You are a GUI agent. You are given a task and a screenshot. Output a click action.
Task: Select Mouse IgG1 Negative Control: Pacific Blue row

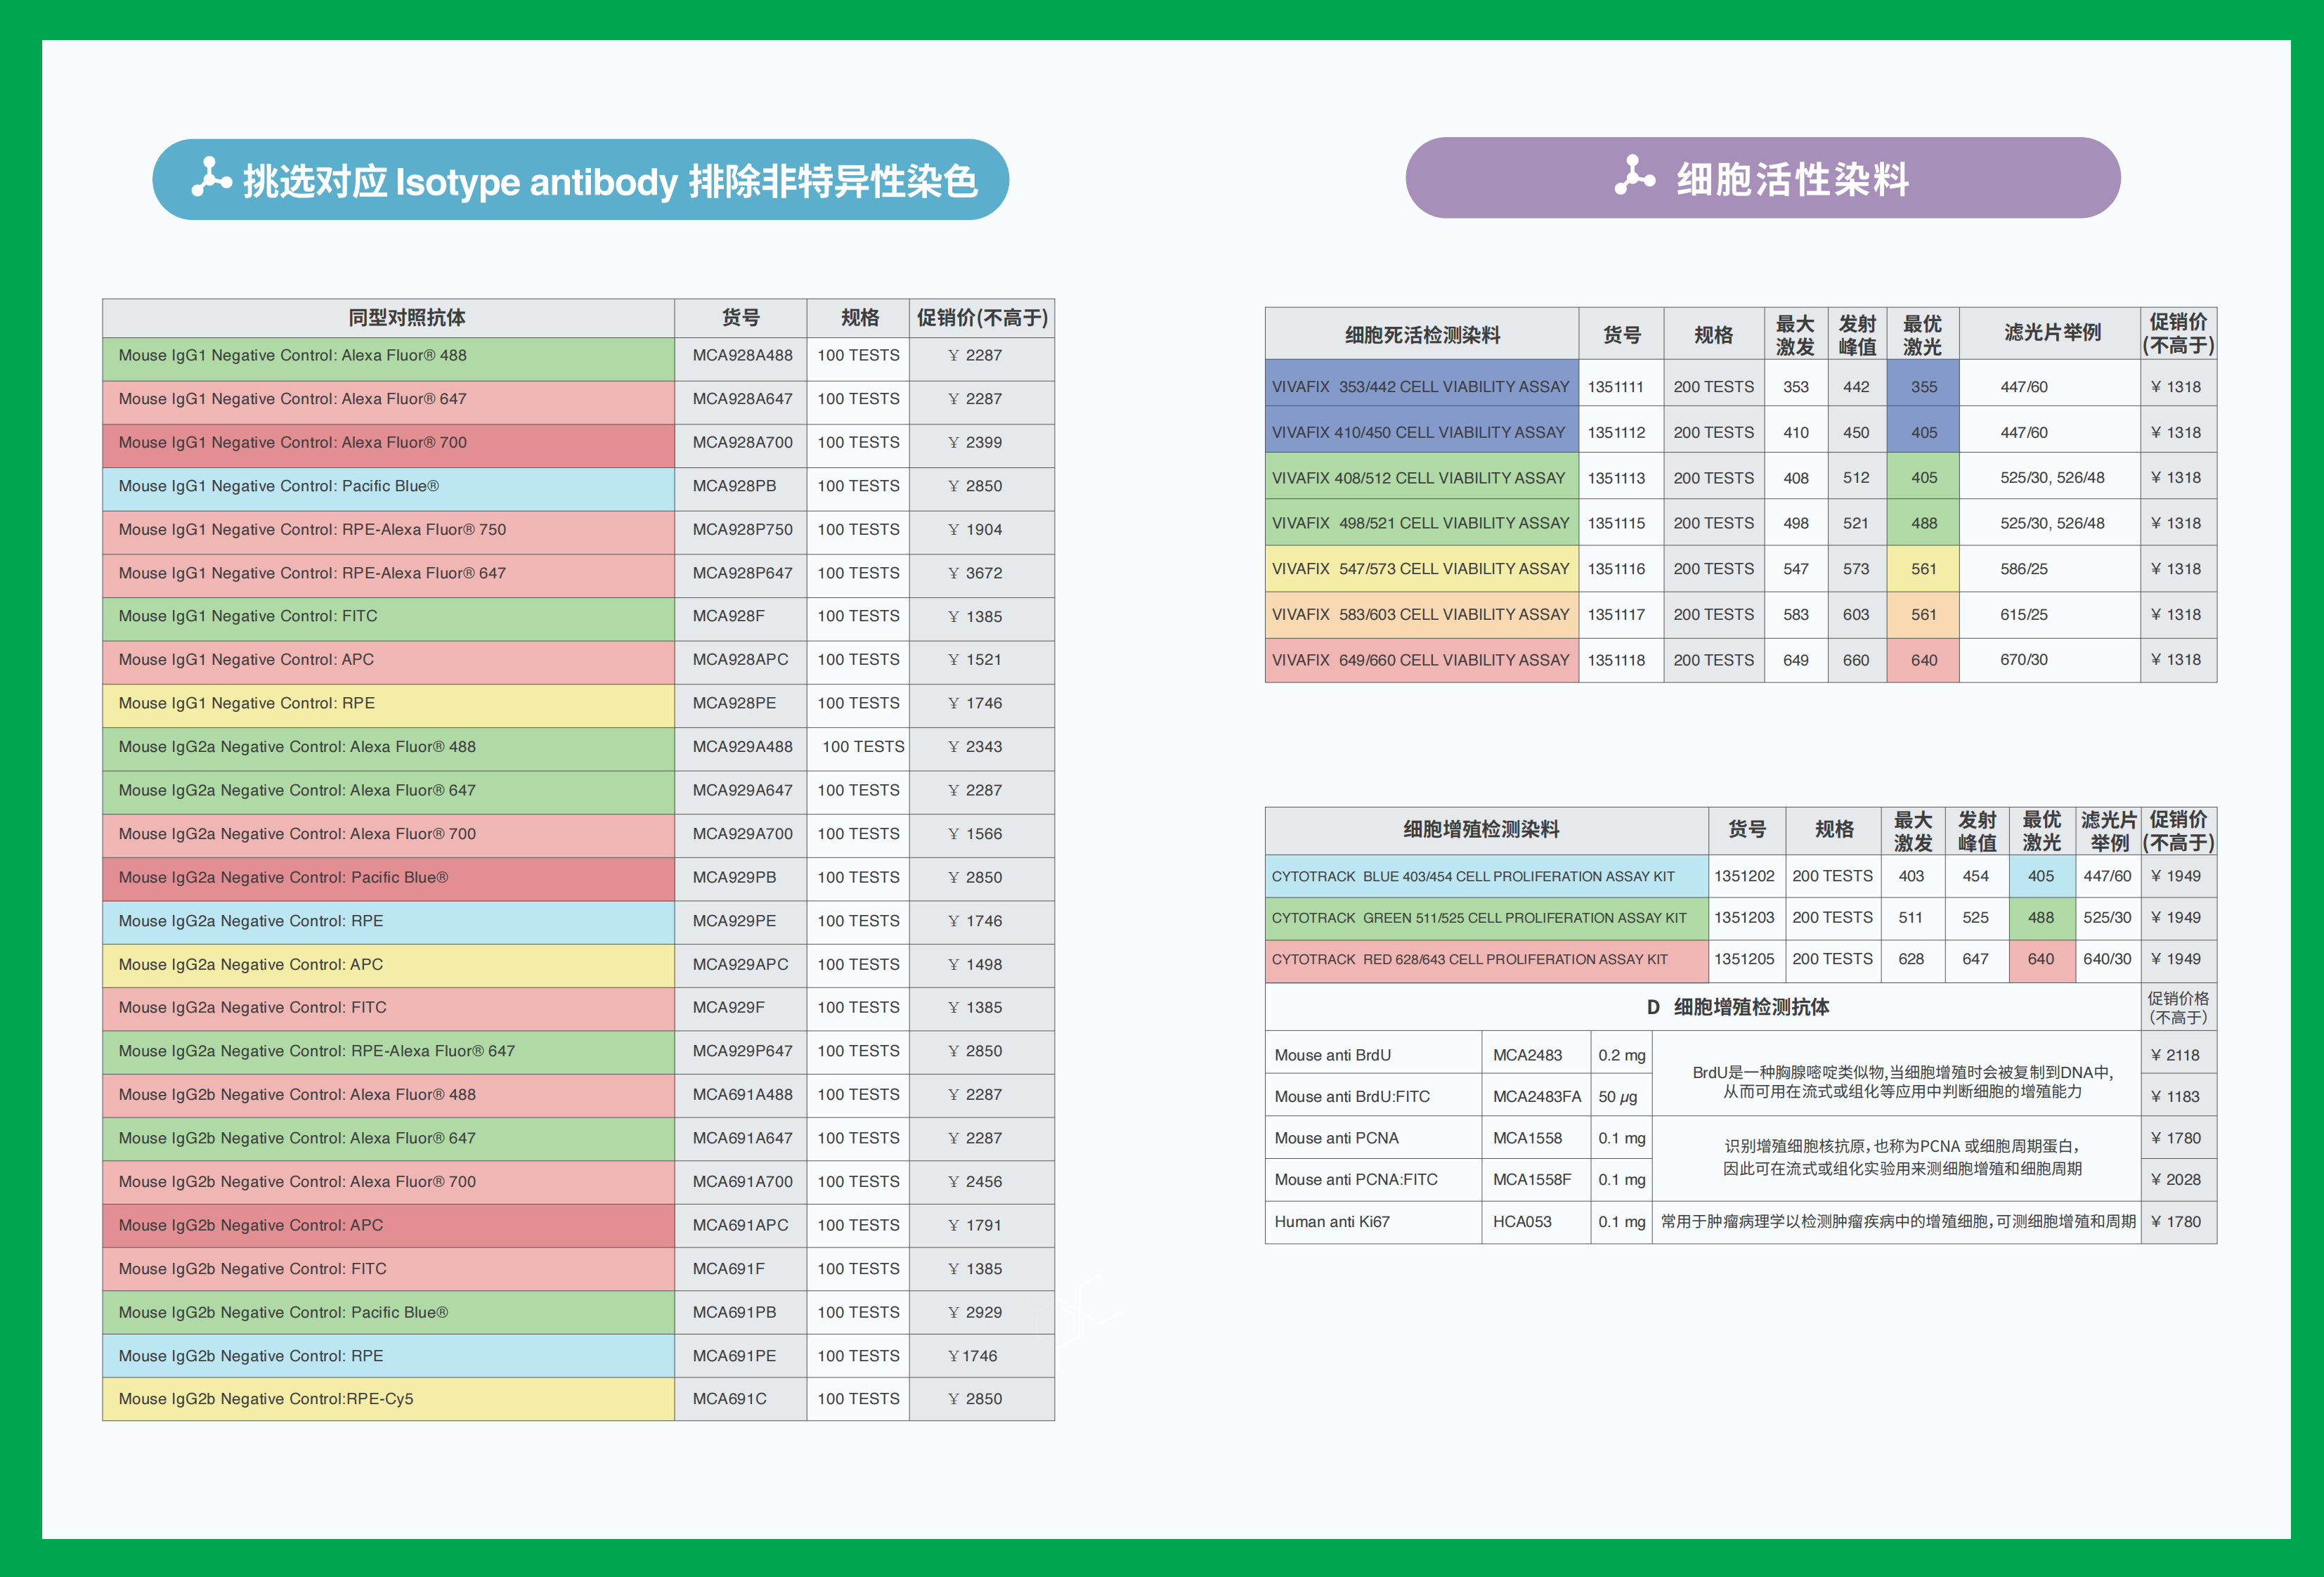click(x=279, y=486)
